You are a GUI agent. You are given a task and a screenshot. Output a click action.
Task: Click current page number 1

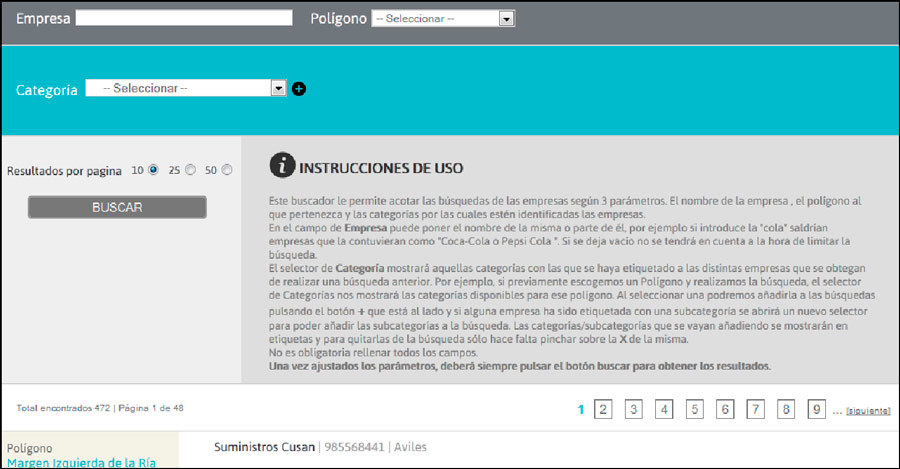pyautogui.click(x=581, y=410)
